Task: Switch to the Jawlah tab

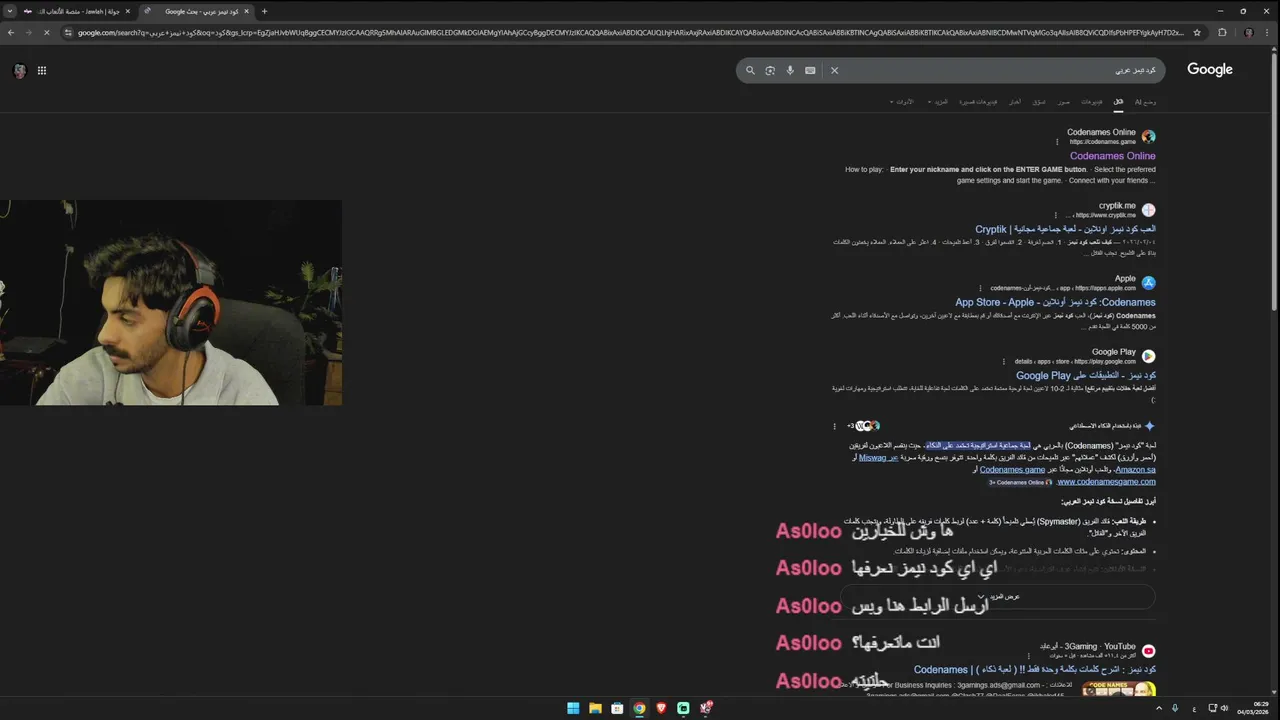Action: [77, 11]
